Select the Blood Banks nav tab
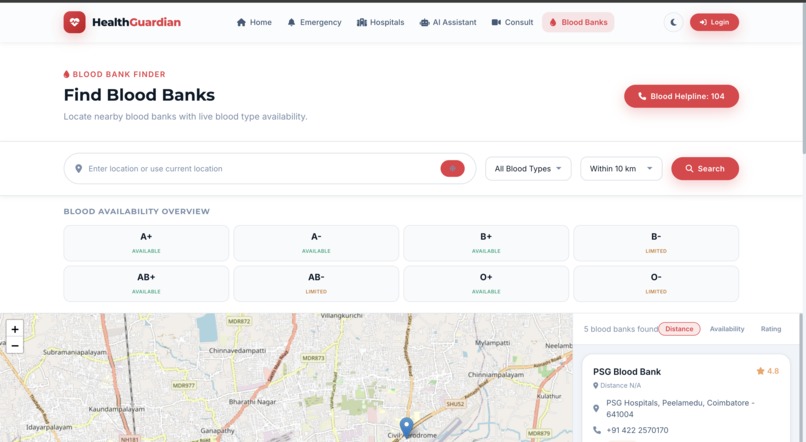Viewport: 806px width, 442px height. [x=578, y=23]
